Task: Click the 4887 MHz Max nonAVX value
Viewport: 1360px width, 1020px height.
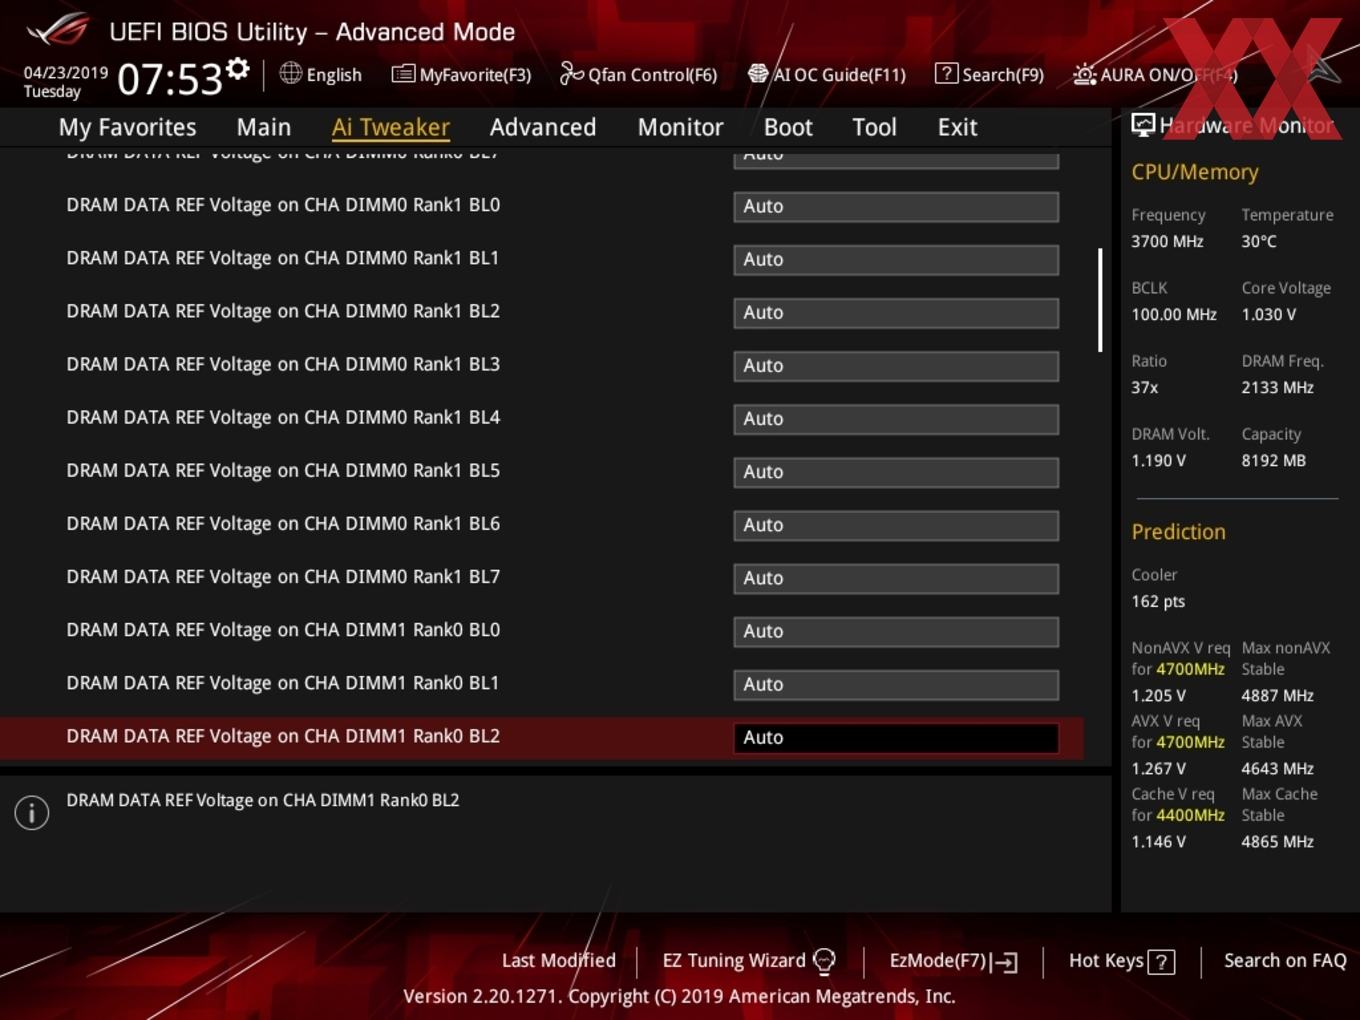Action: pos(1277,695)
